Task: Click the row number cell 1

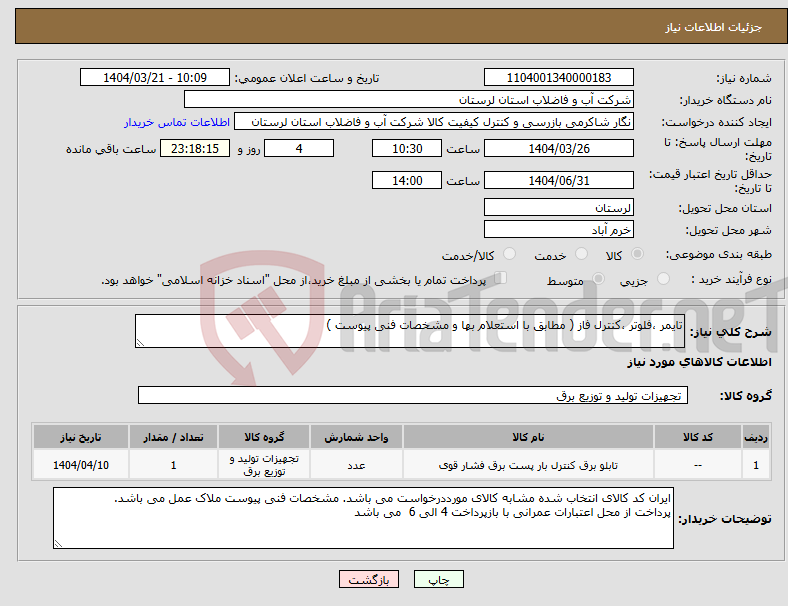Action: (755, 465)
